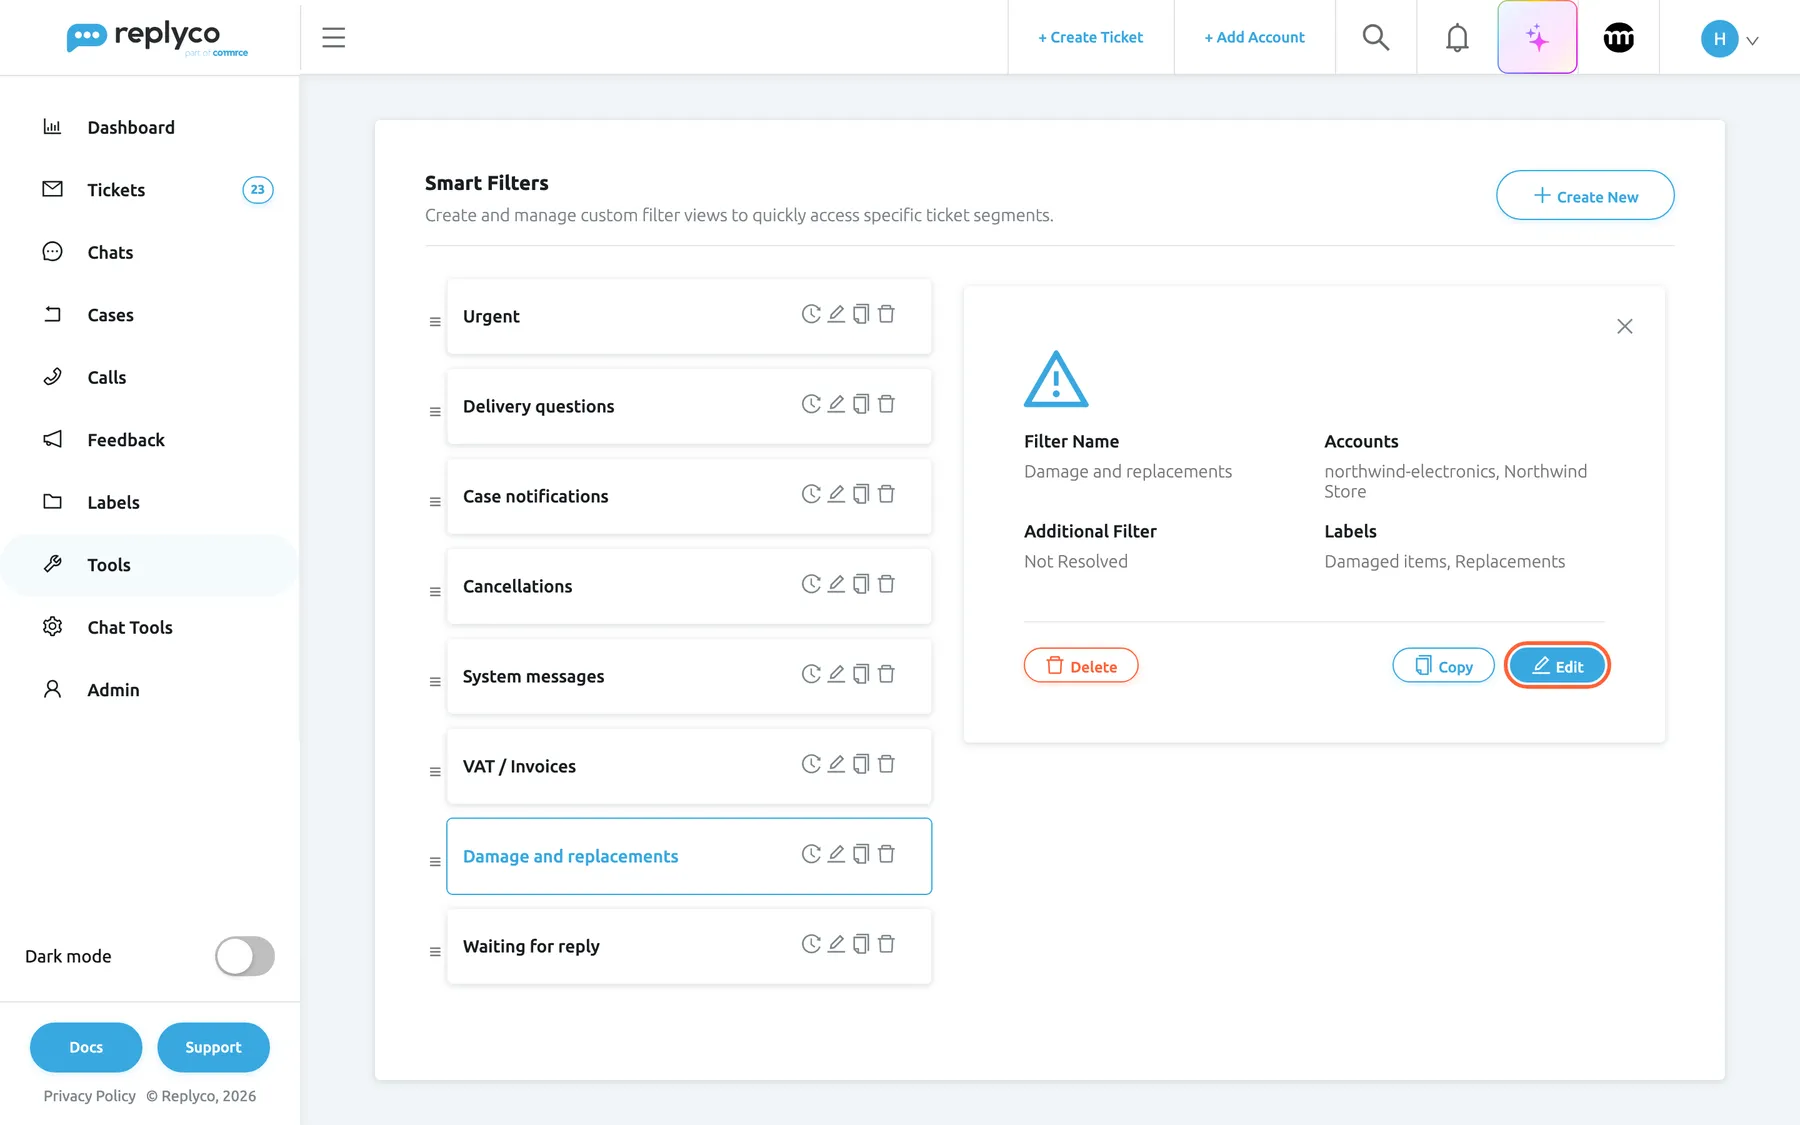
Task: Open the Labels sidebar item
Action: coord(113,503)
